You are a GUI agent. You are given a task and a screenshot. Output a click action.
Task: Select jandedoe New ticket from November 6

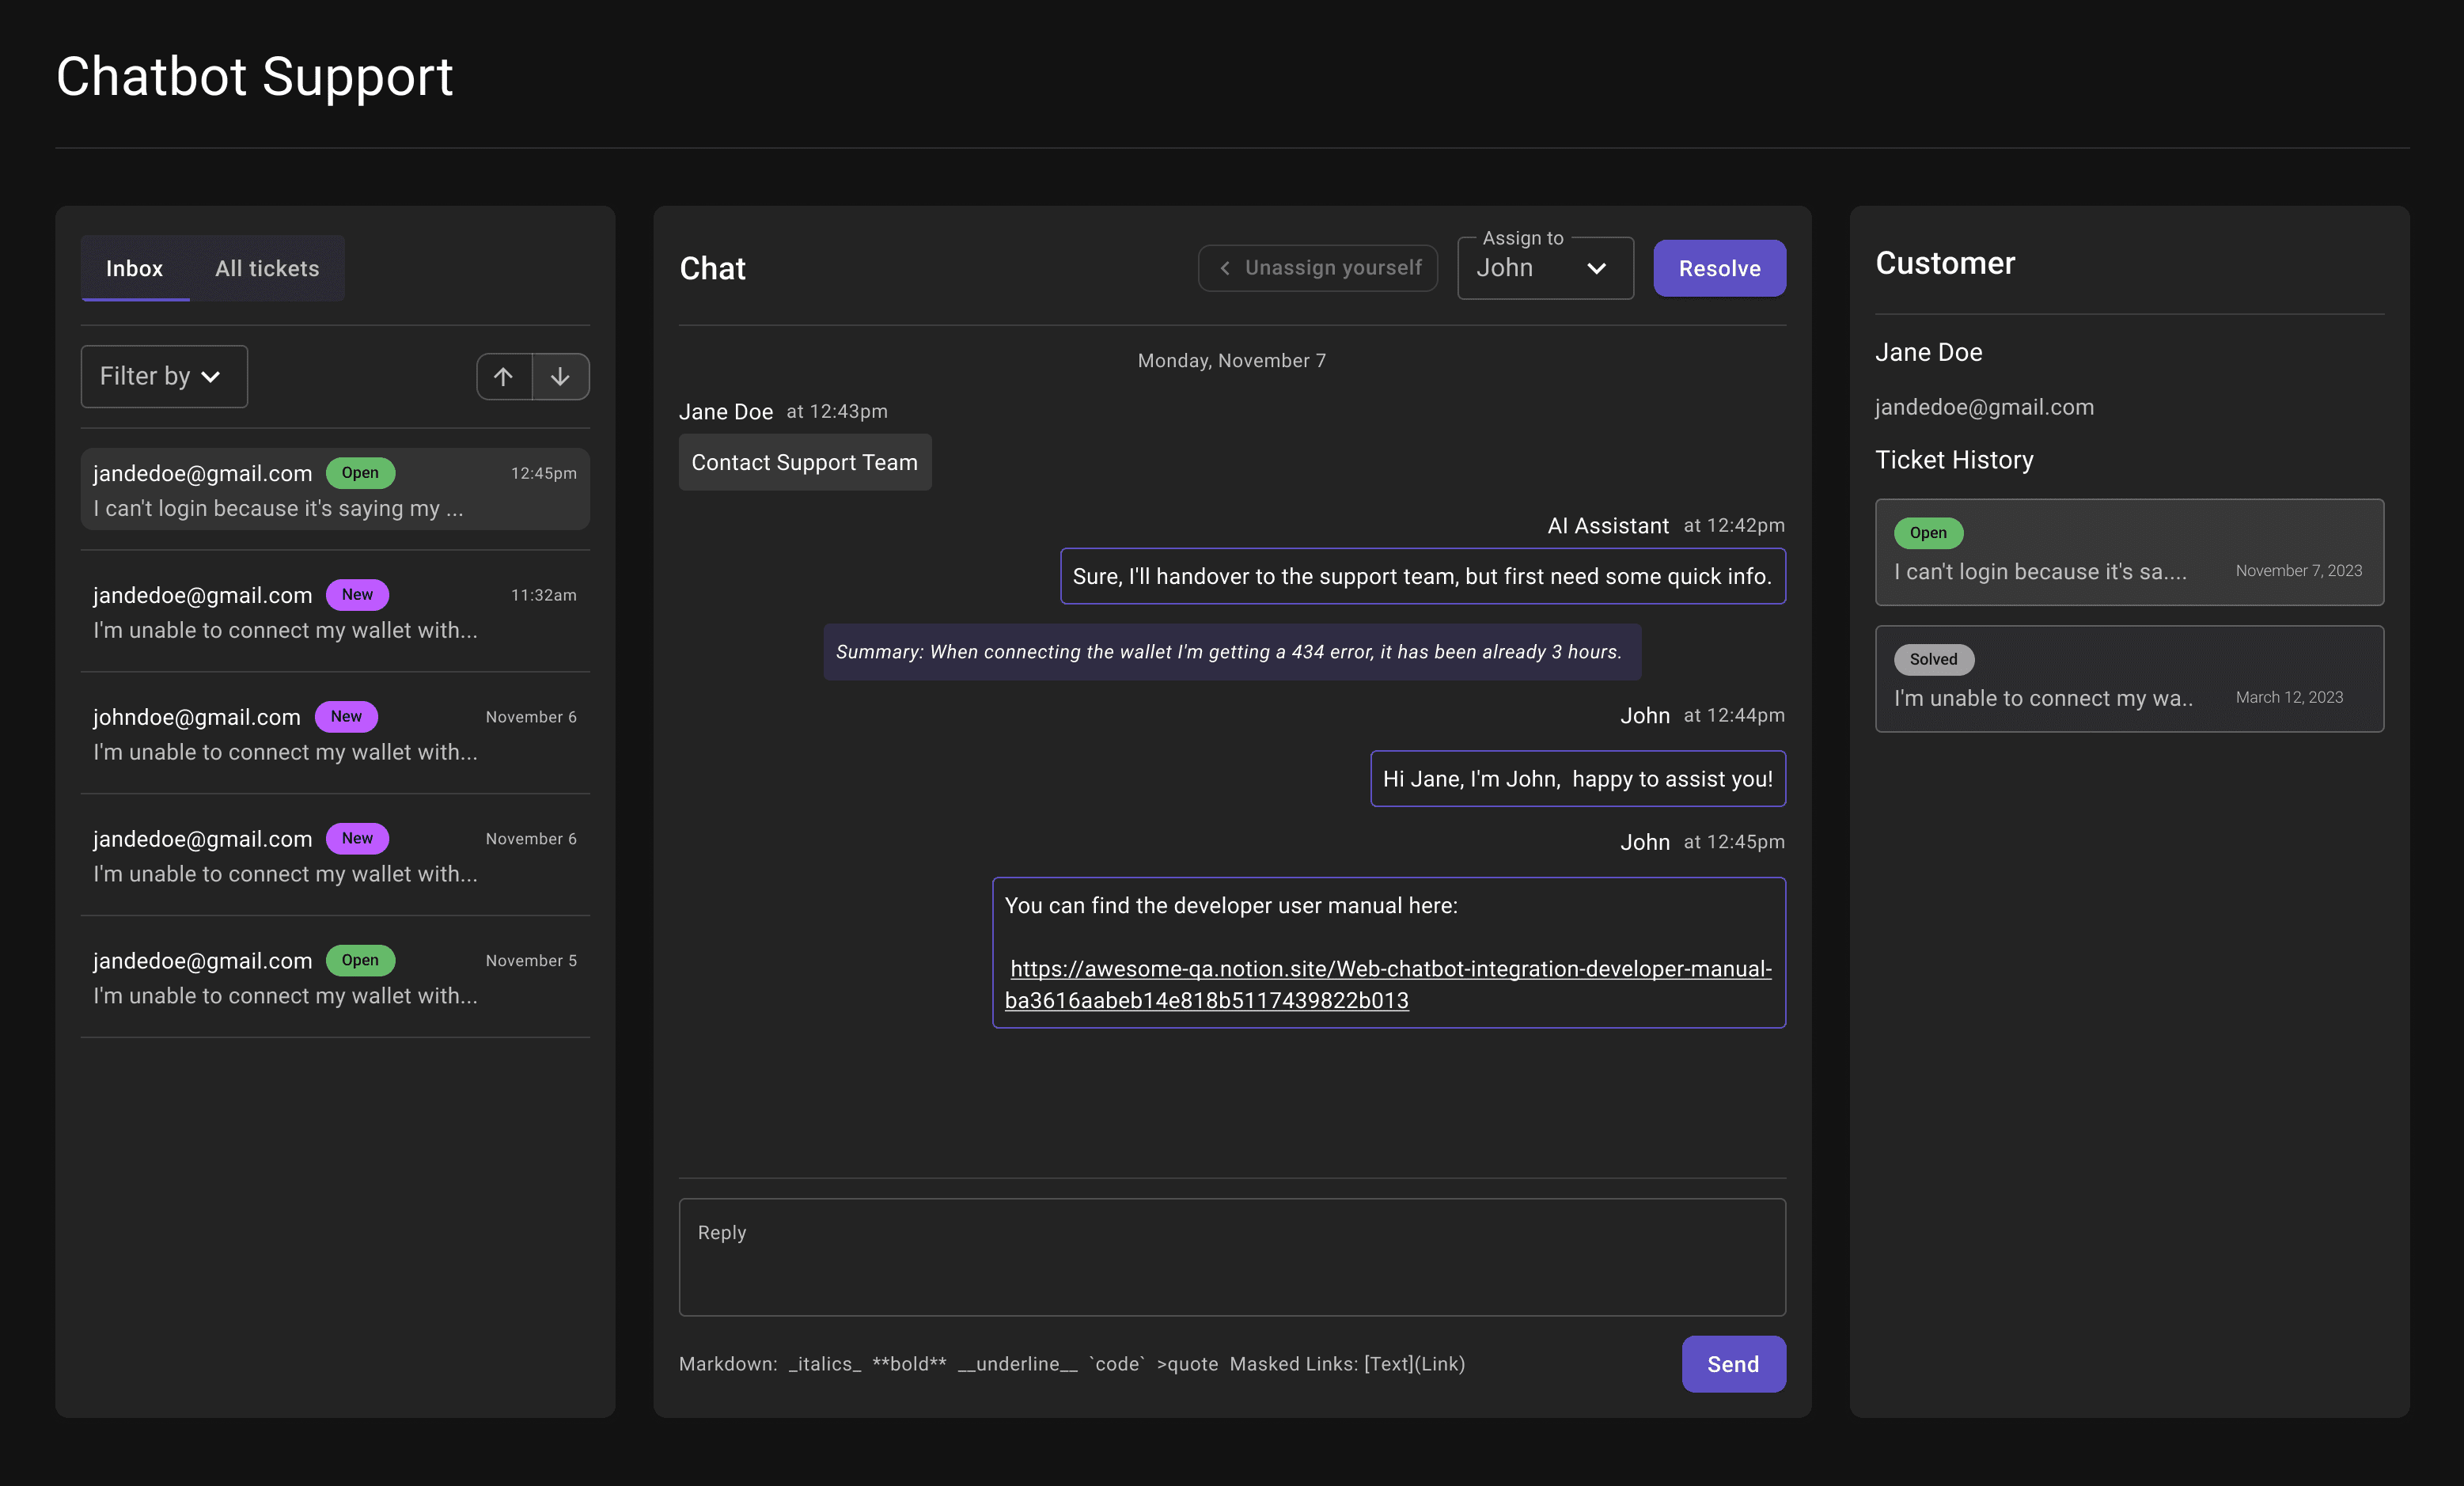(334, 856)
